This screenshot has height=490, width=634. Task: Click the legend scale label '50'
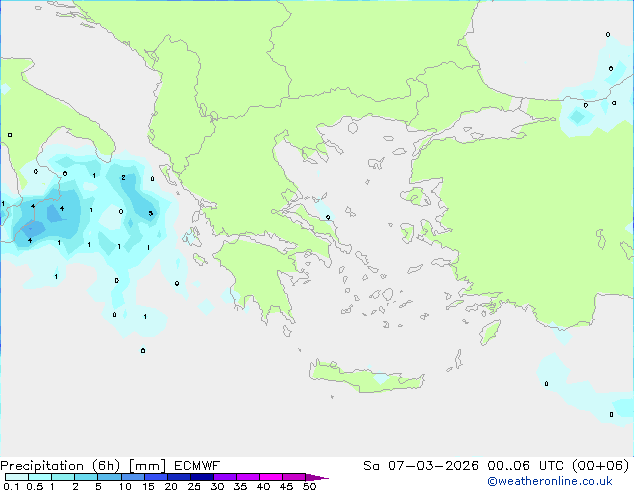coord(309,486)
